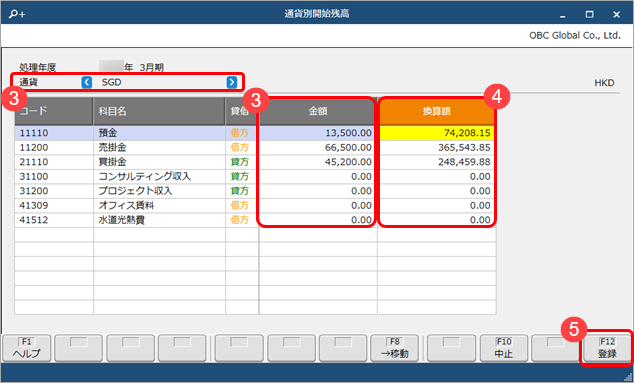Close the 通貨別開始残高 window
The width and height of the screenshot is (634, 383).
tap(616, 15)
